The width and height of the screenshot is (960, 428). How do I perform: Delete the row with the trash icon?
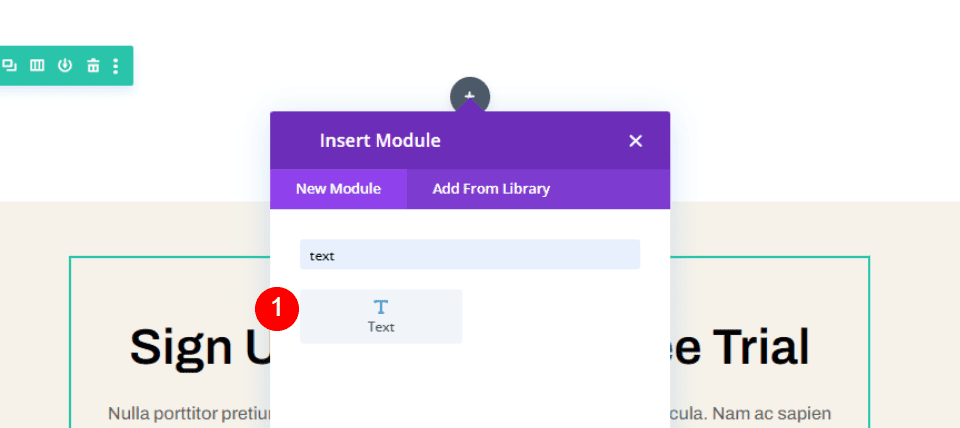coord(93,66)
